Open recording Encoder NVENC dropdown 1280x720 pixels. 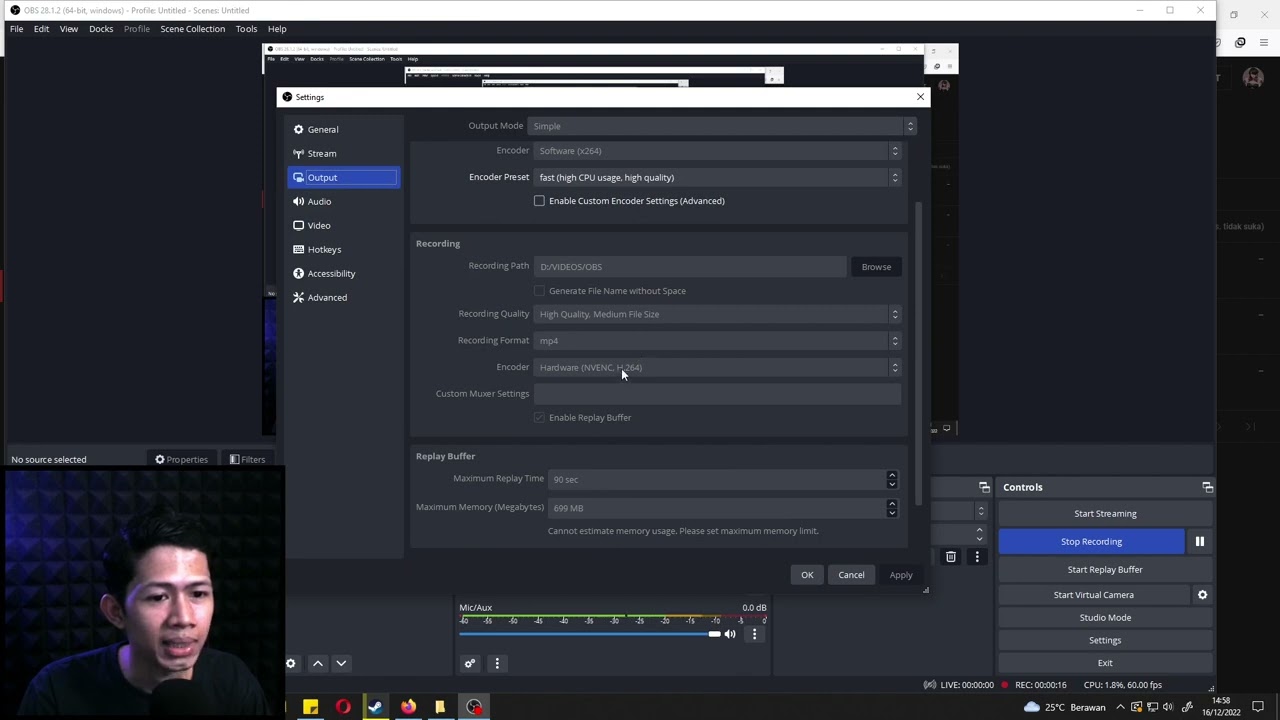pos(717,367)
